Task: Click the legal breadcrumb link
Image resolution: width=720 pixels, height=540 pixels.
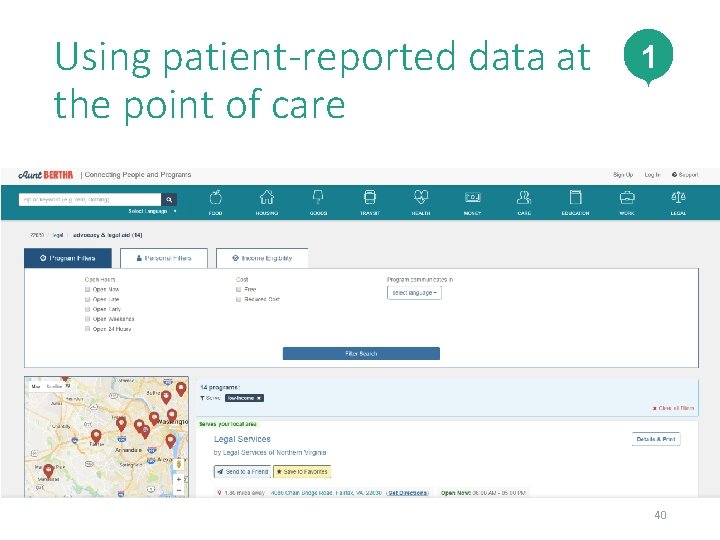Action: pyautogui.click(x=58, y=235)
